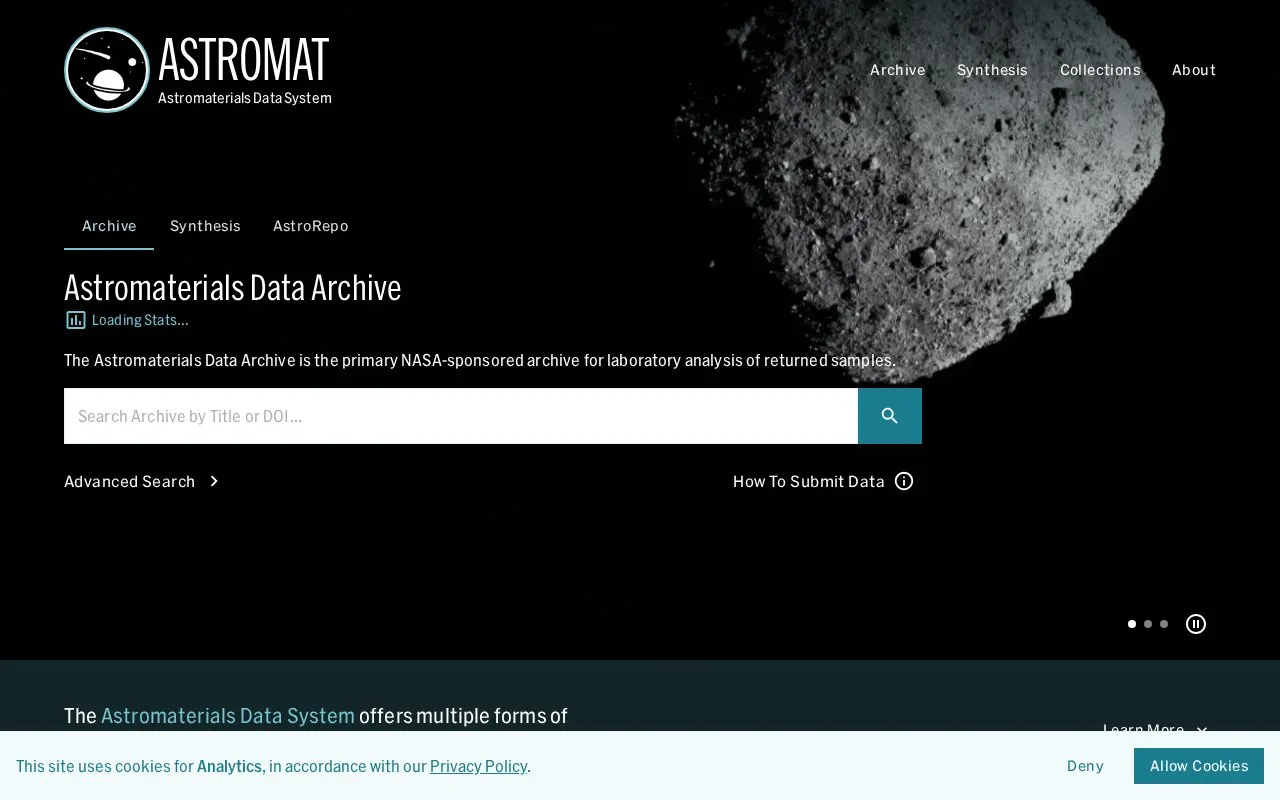
Task: Click the Allow Cookies button
Action: click(1199, 766)
